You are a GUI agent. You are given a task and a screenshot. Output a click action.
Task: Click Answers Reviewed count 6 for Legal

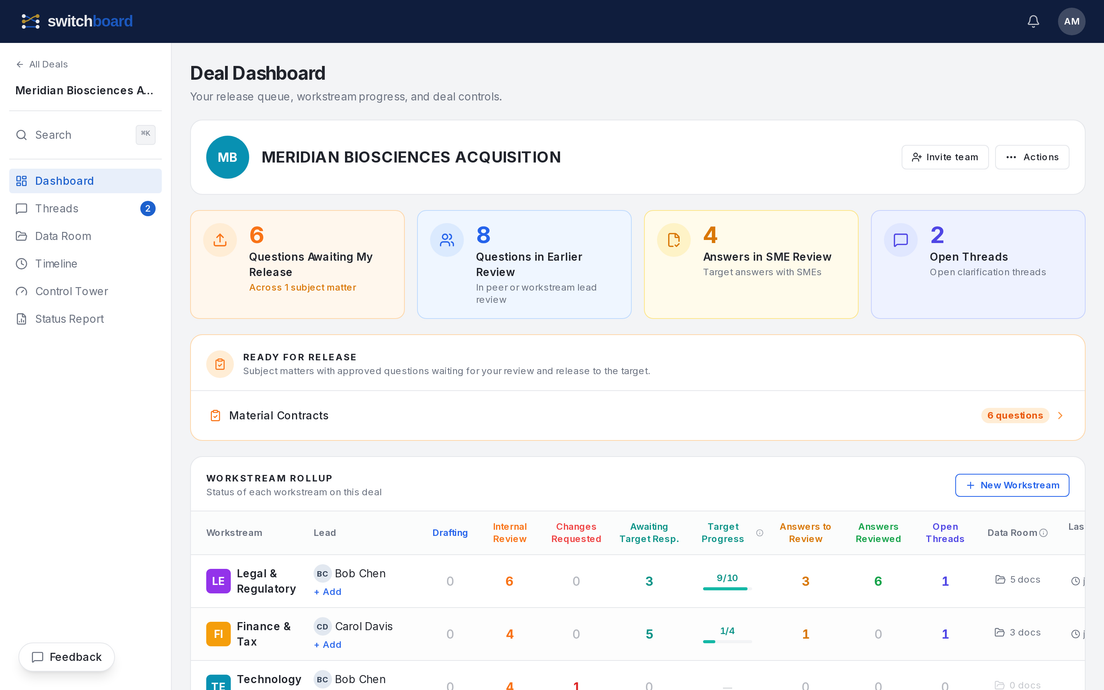(878, 582)
